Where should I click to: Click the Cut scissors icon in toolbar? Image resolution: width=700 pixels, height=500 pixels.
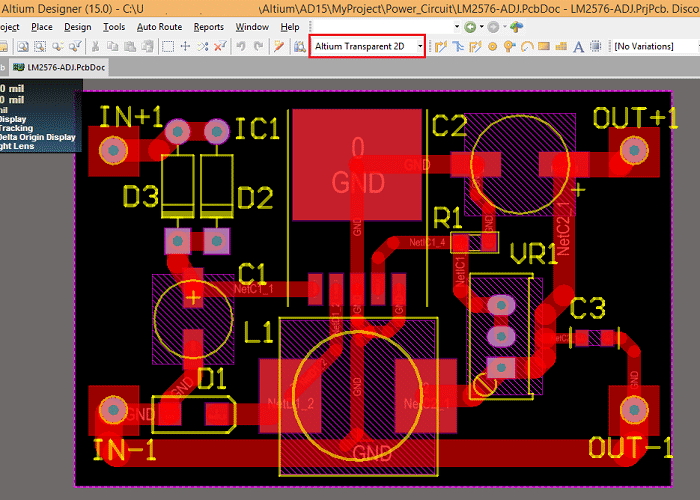[x=95, y=46]
